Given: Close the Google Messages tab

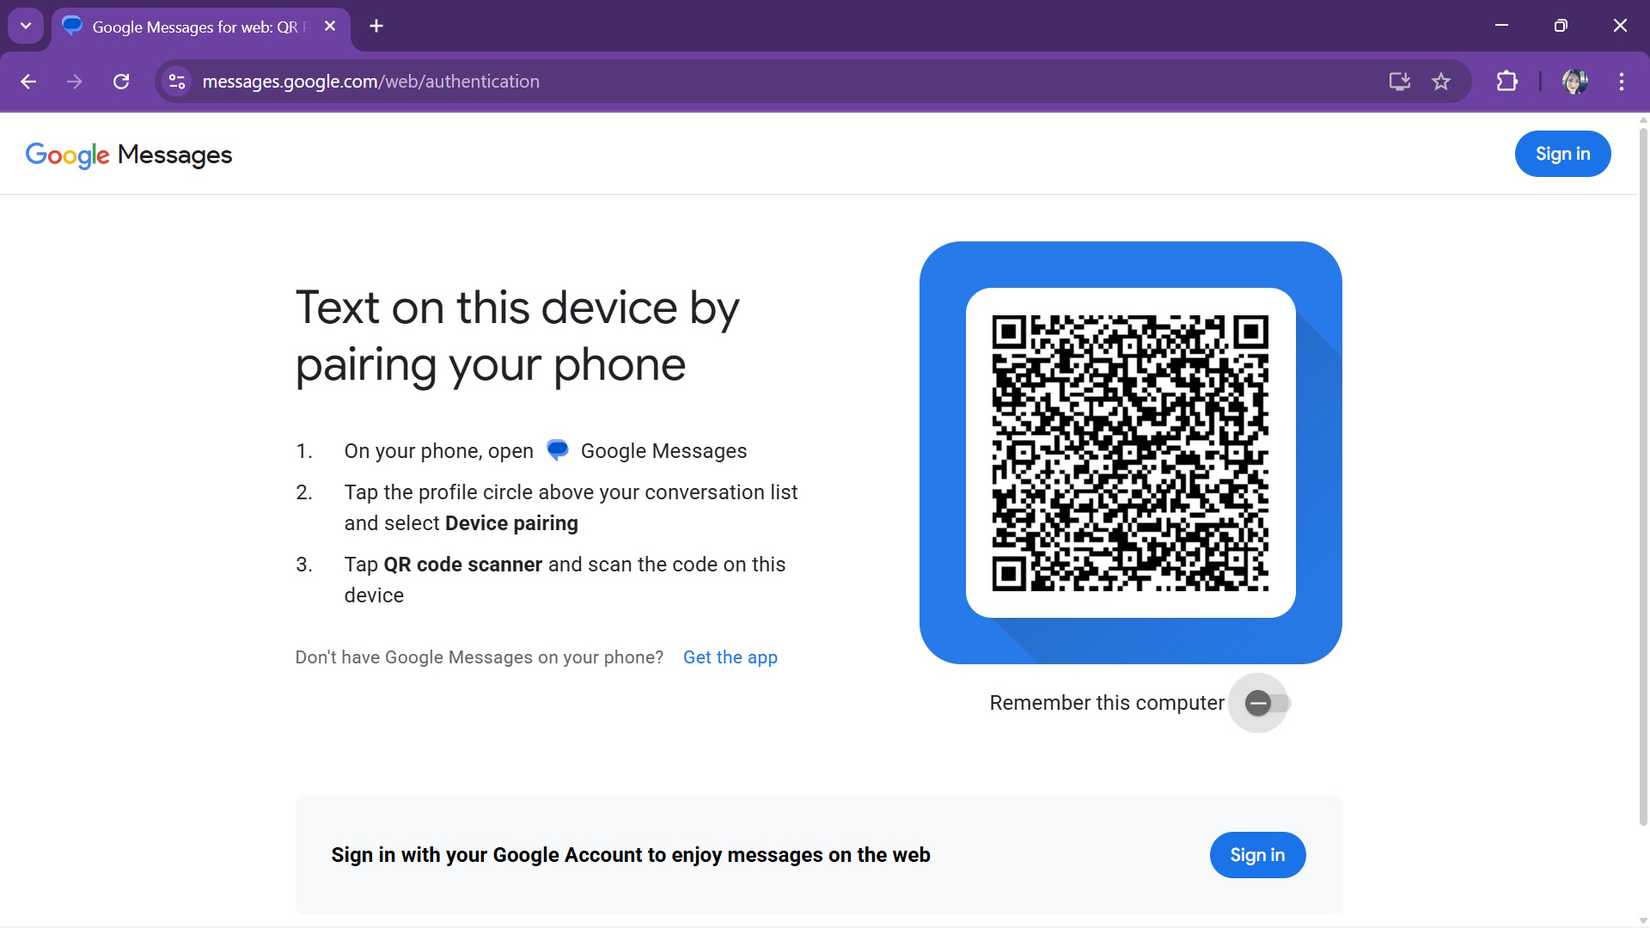Looking at the screenshot, I should point(330,26).
